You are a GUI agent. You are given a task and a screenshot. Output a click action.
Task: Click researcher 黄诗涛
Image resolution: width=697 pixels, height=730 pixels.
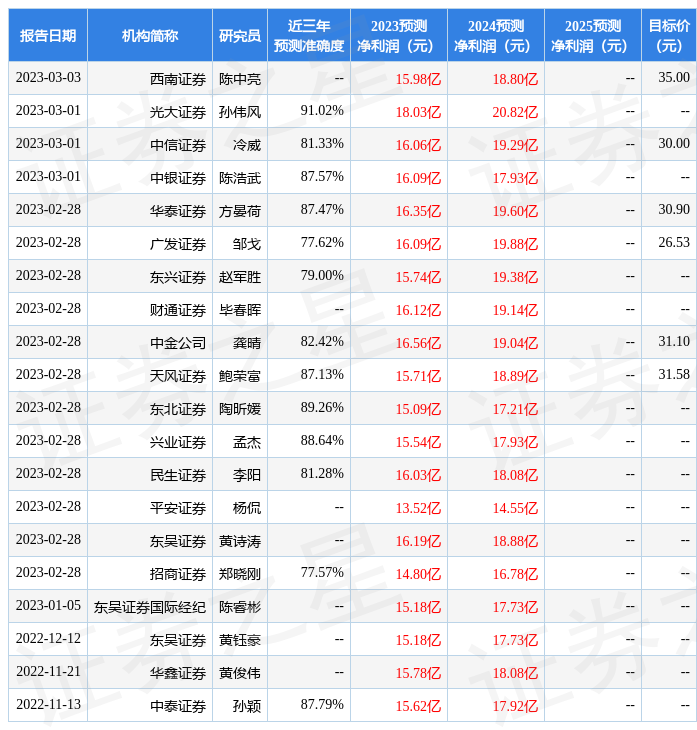240,541
